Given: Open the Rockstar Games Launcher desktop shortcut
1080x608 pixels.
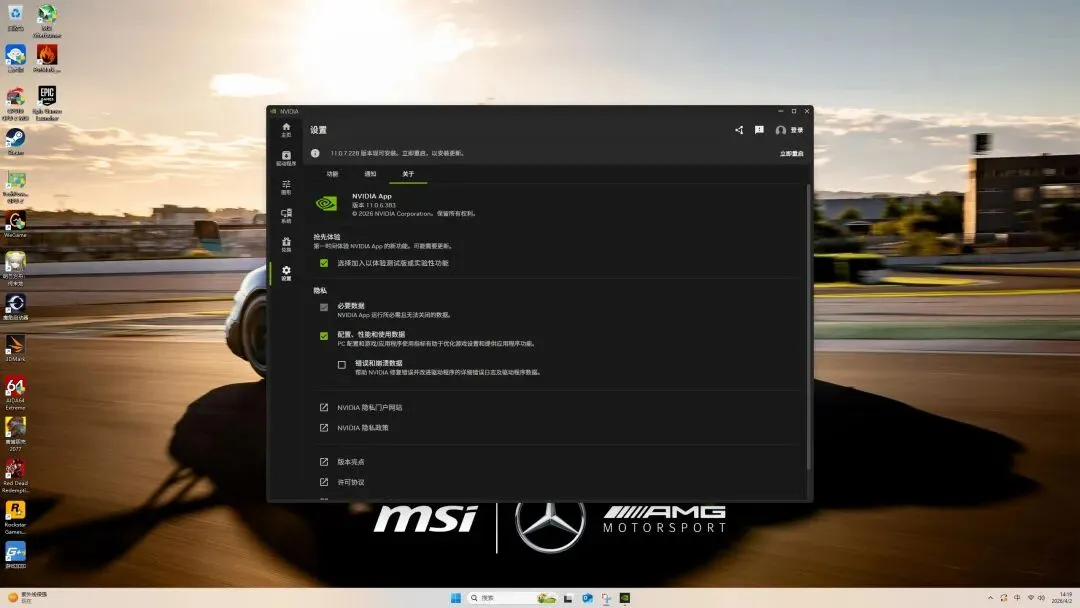Looking at the screenshot, I should 15,518.
